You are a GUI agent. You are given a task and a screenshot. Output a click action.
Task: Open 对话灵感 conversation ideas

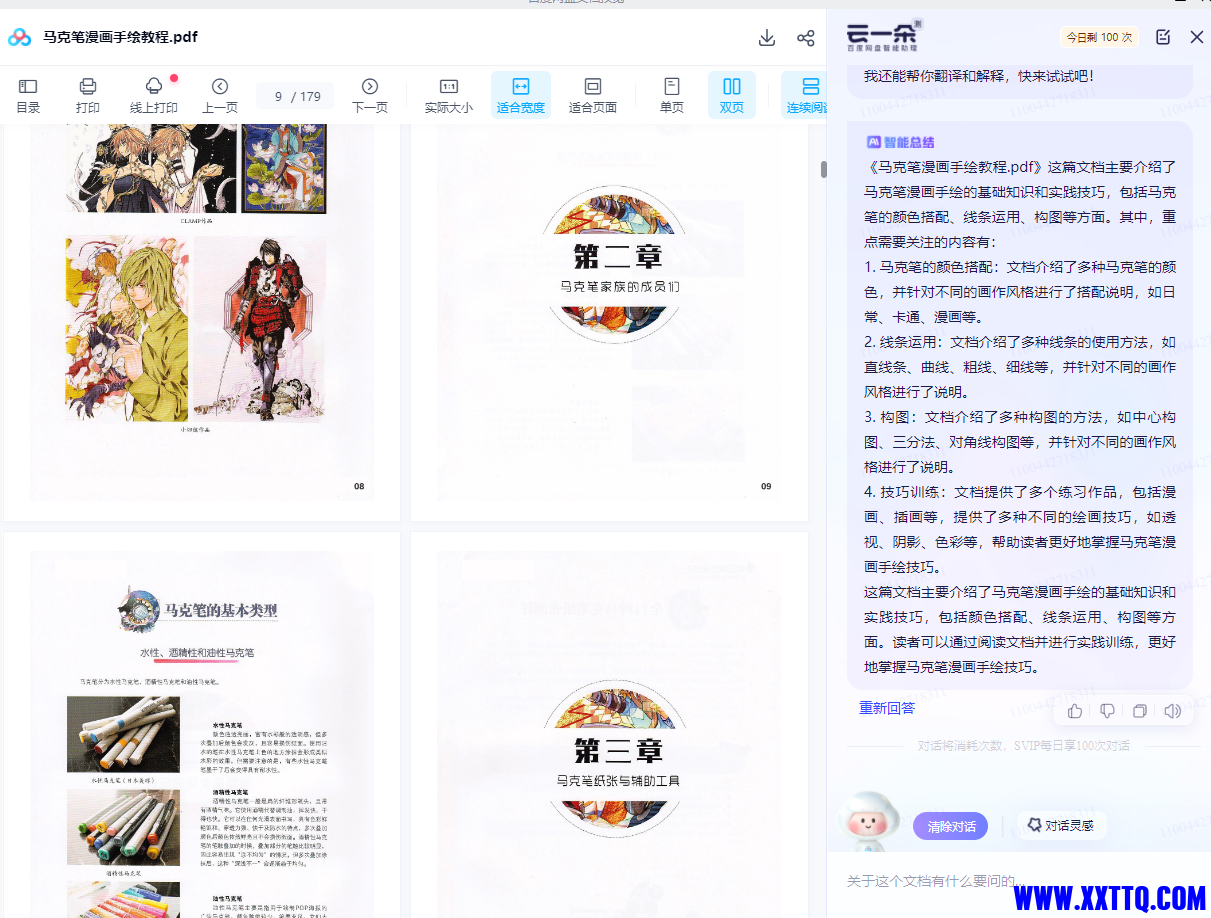1061,826
